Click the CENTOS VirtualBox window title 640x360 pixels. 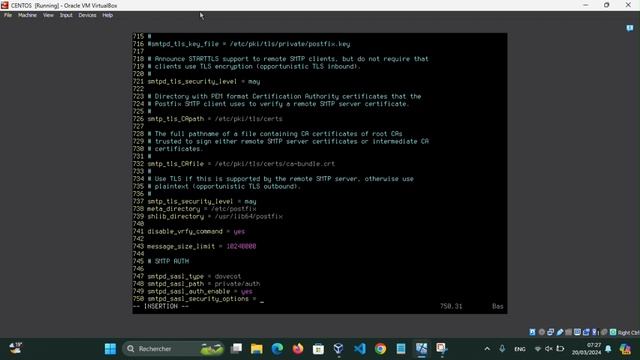tap(64, 5)
